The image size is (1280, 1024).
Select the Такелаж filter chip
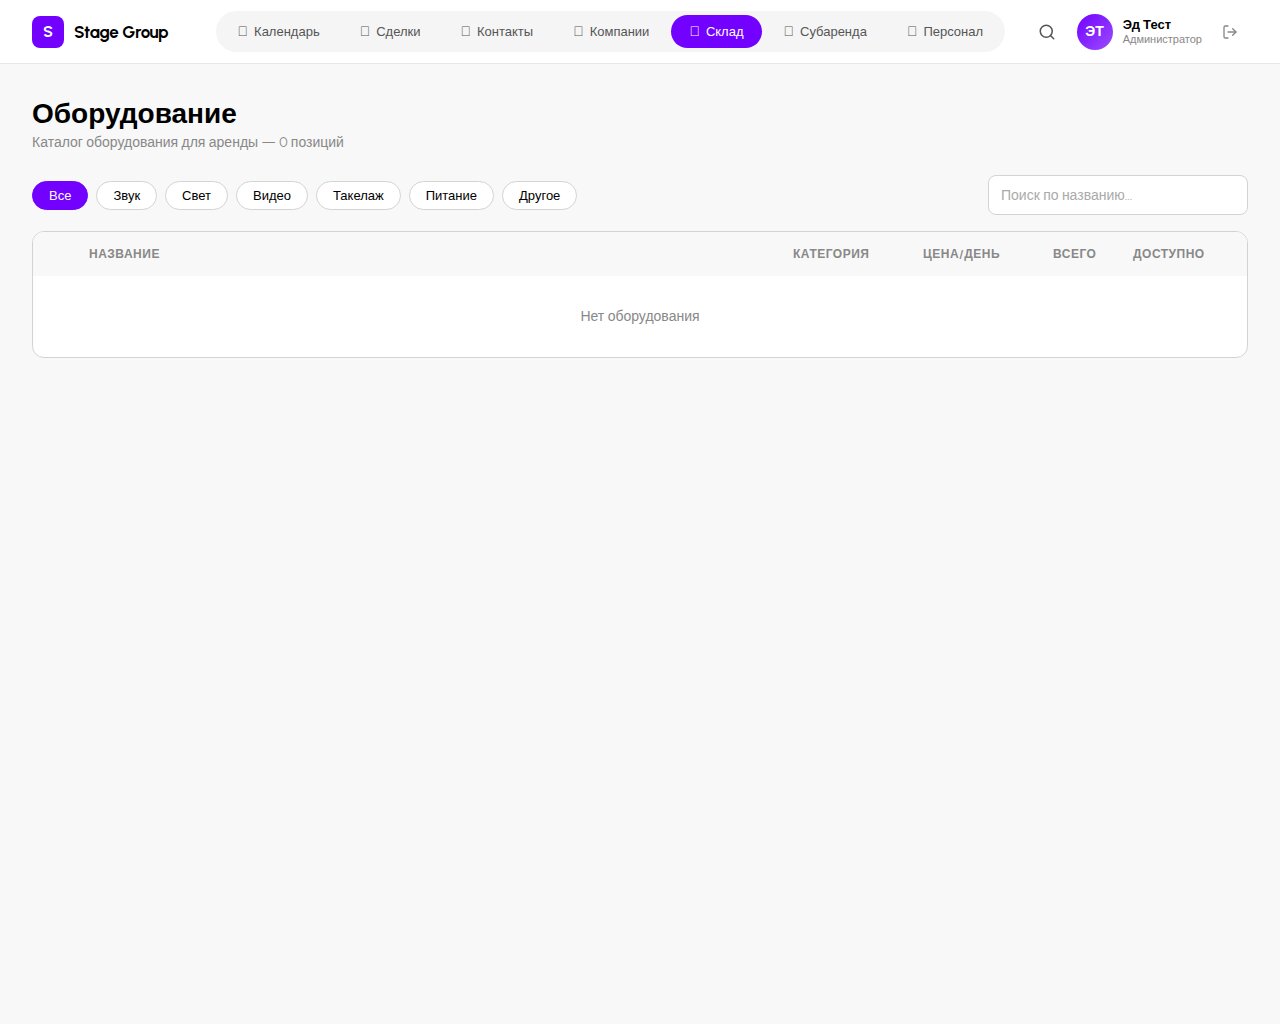(358, 195)
